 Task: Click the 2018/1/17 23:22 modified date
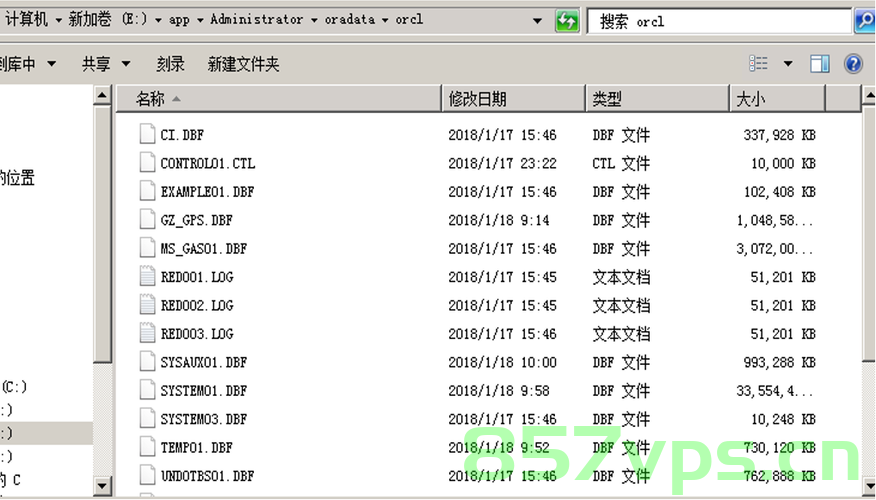pyautogui.click(x=502, y=163)
